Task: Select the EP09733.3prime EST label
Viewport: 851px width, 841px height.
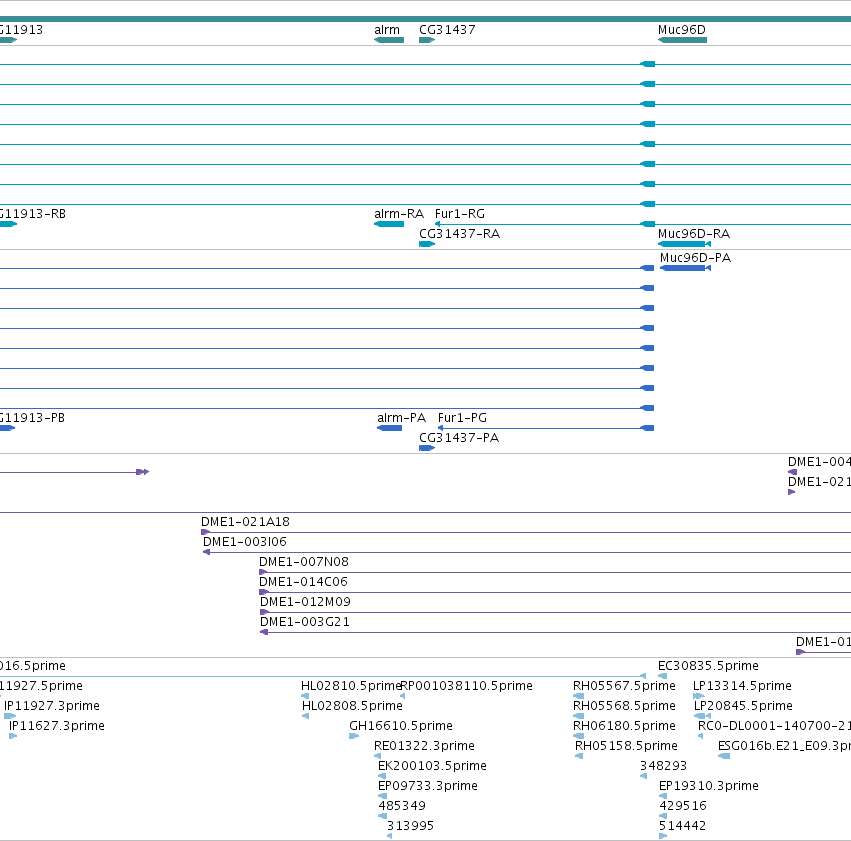Action: coord(428,787)
